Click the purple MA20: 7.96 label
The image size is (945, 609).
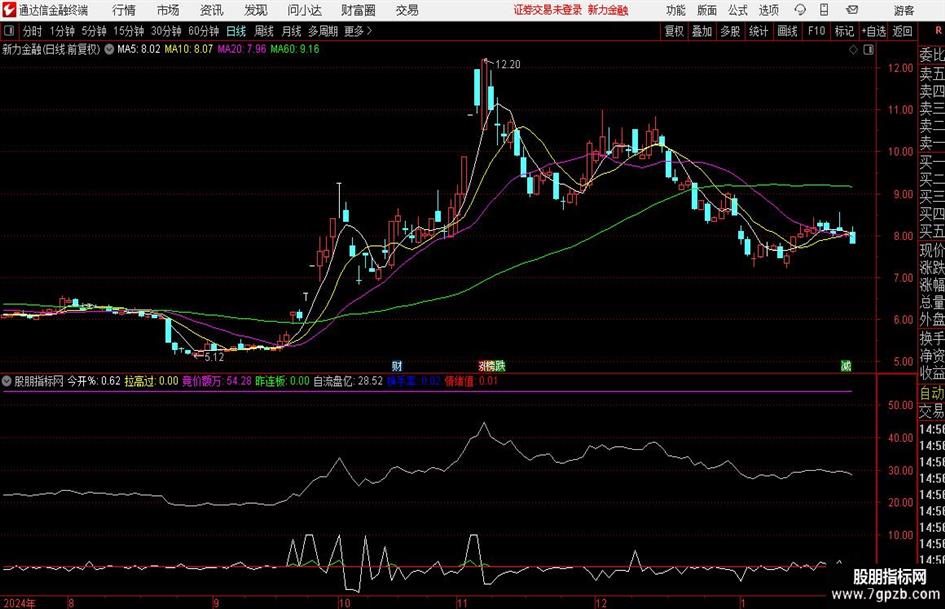(x=242, y=49)
